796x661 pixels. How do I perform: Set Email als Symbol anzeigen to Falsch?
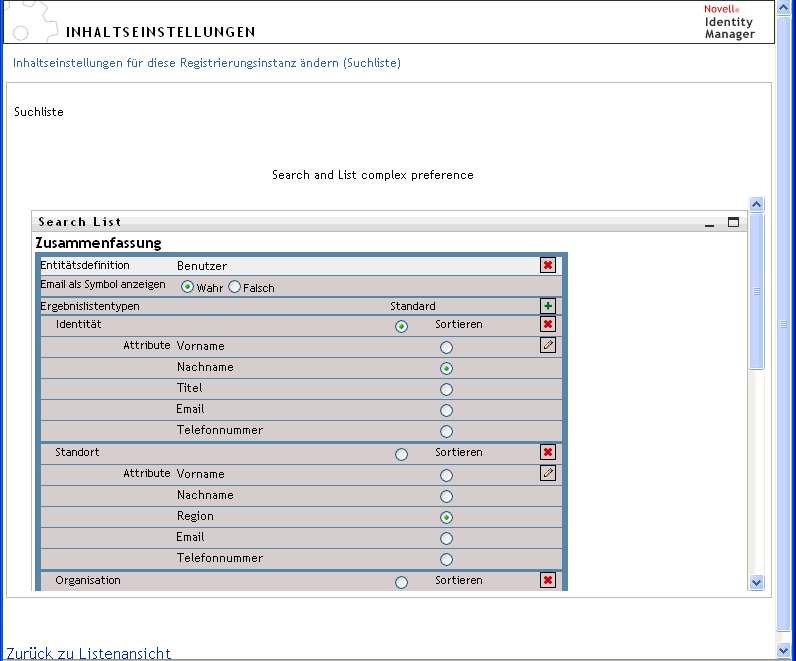click(235, 287)
